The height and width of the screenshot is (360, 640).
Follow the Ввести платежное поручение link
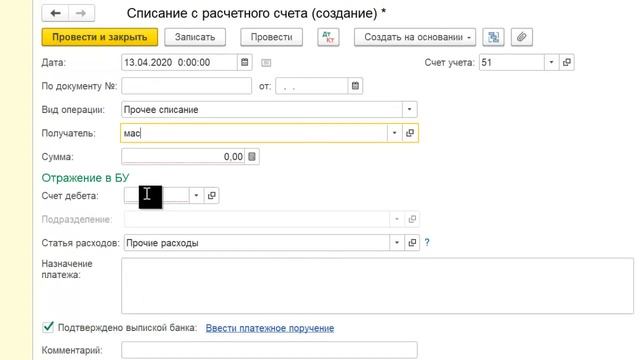click(x=270, y=328)
